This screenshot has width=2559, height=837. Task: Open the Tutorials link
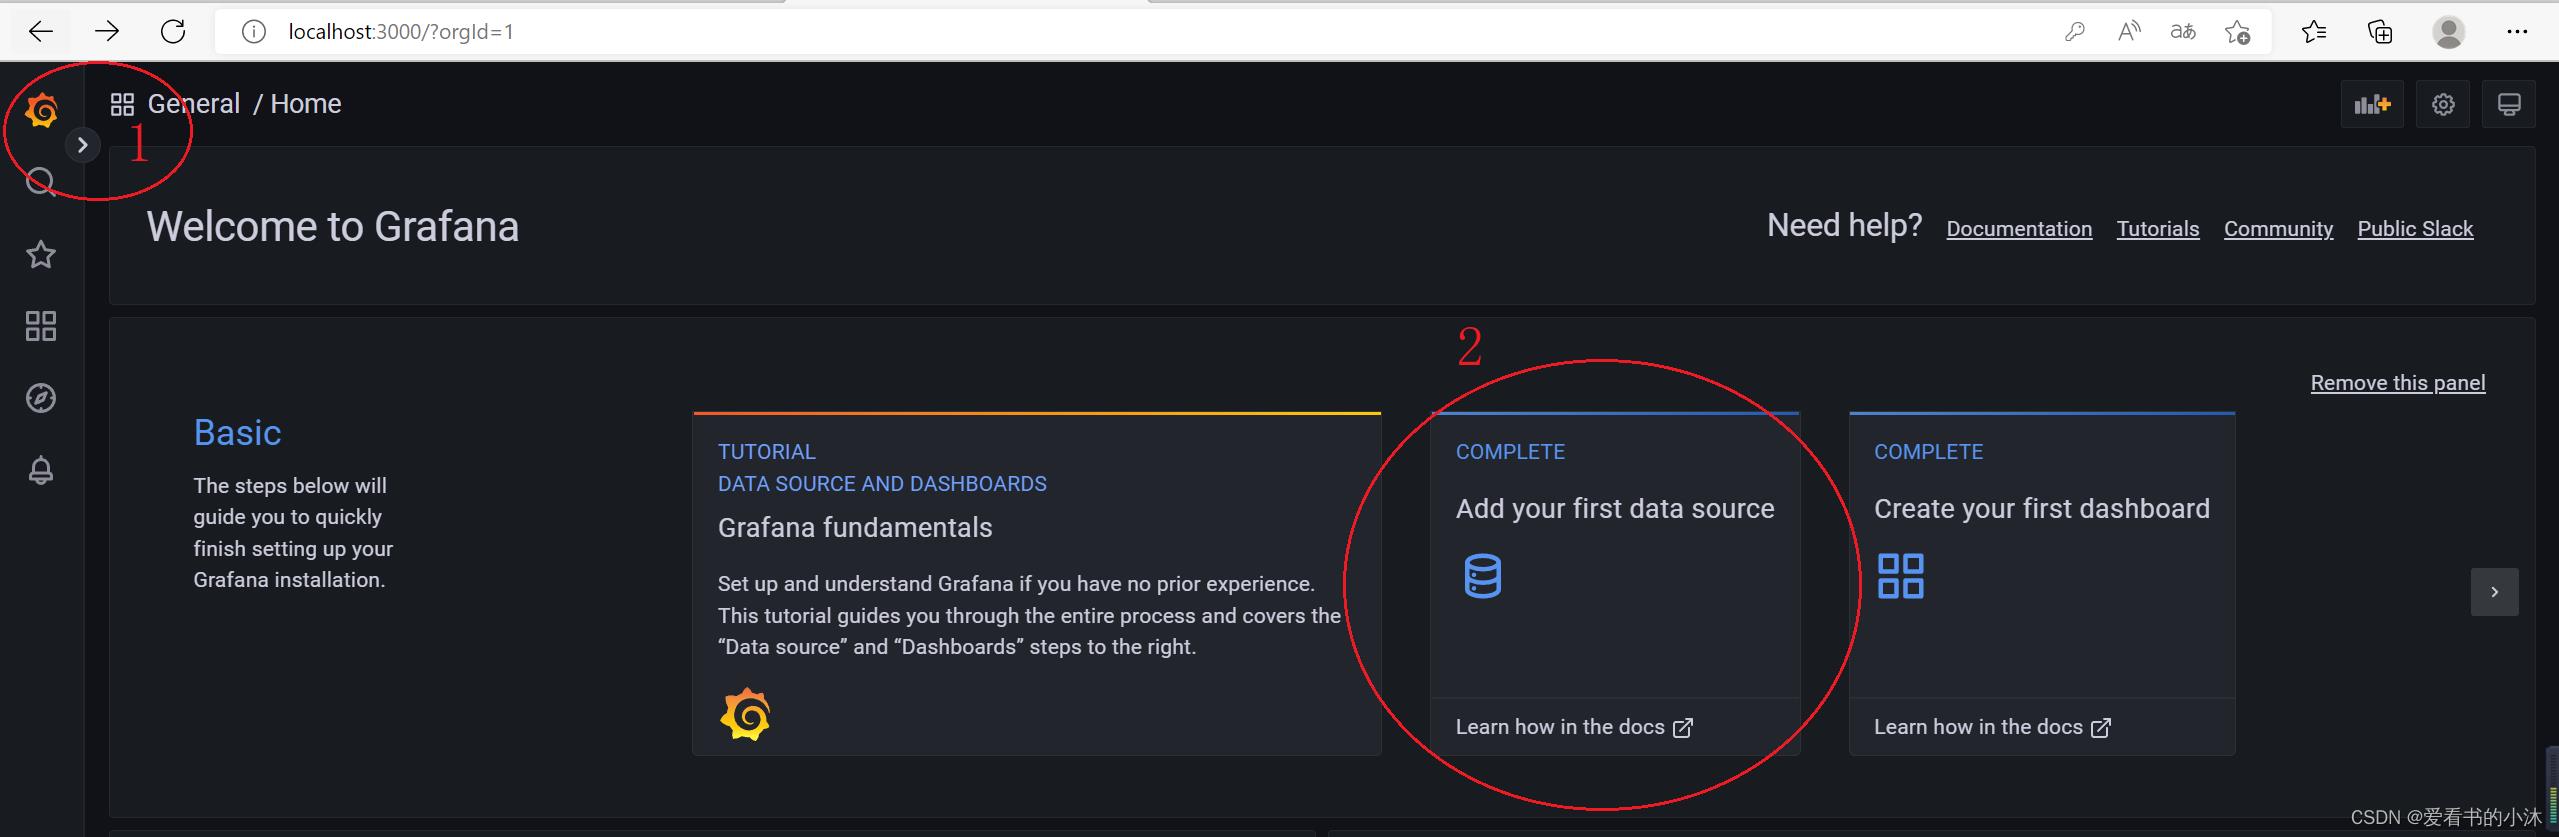[x=2158, y=229]
